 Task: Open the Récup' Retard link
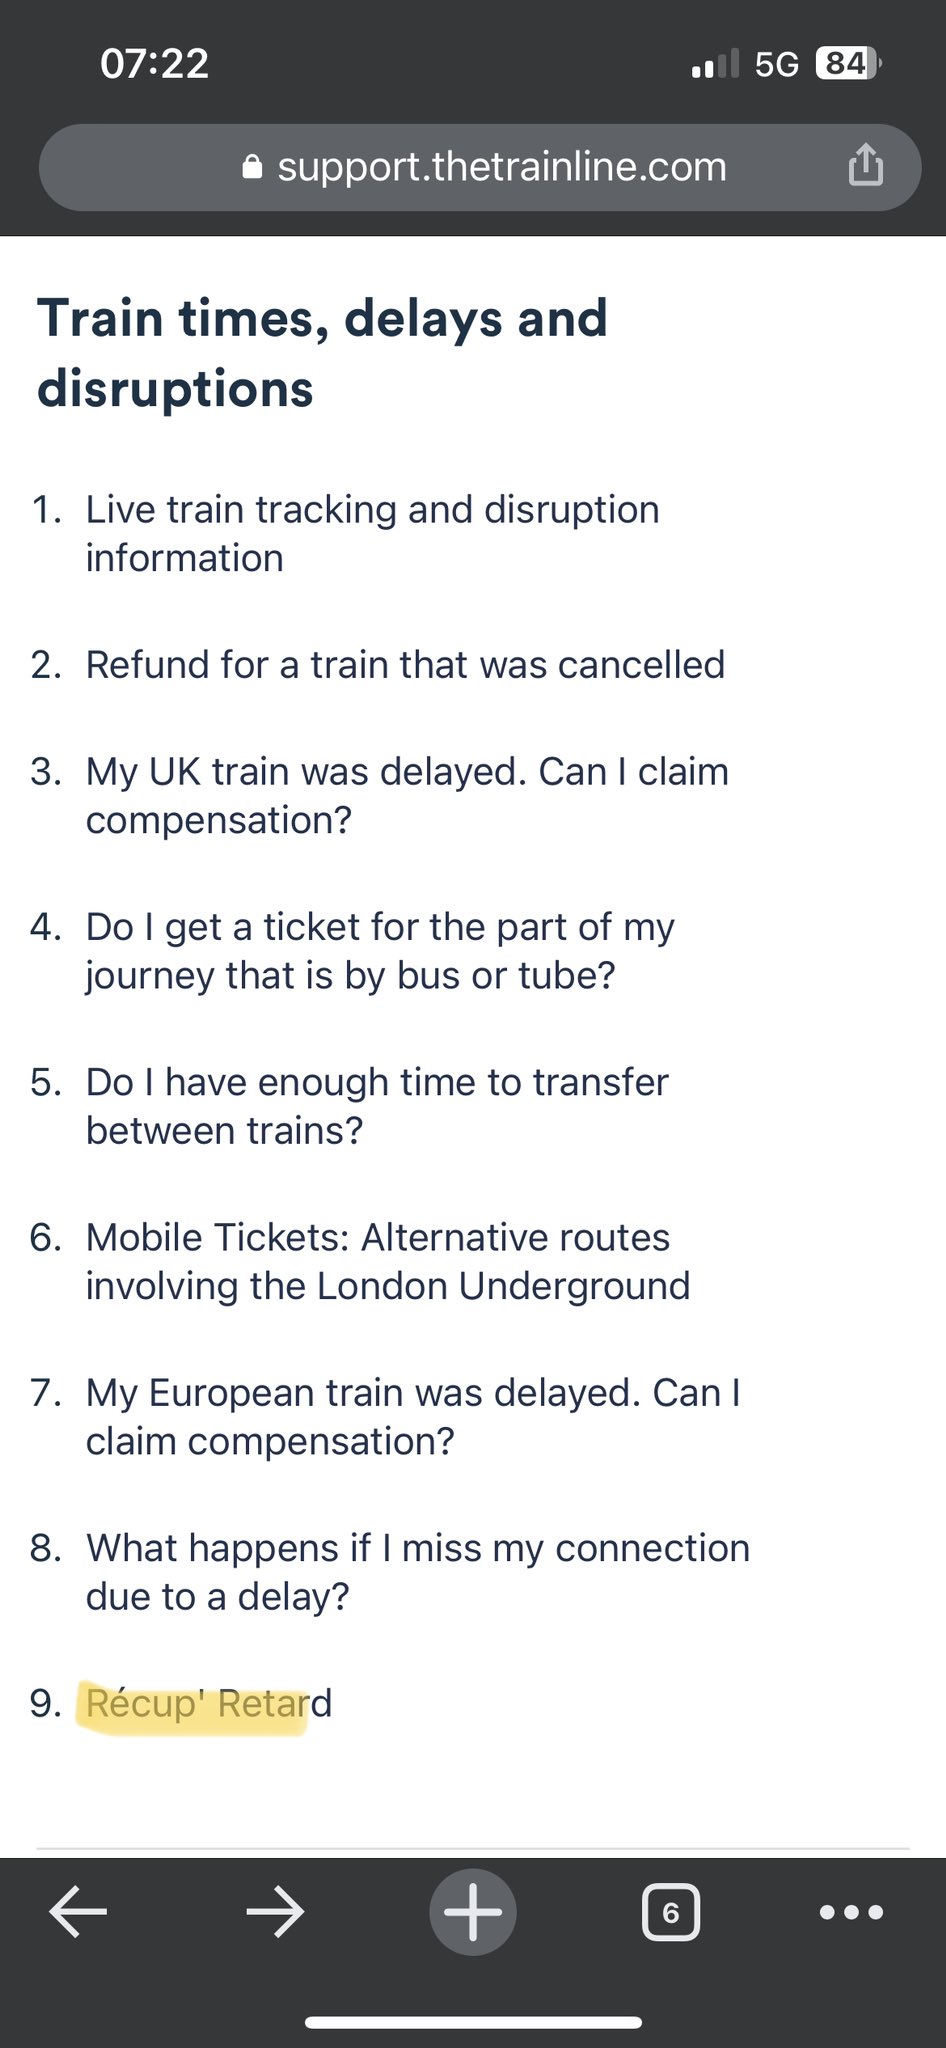tap(208, 1703)
